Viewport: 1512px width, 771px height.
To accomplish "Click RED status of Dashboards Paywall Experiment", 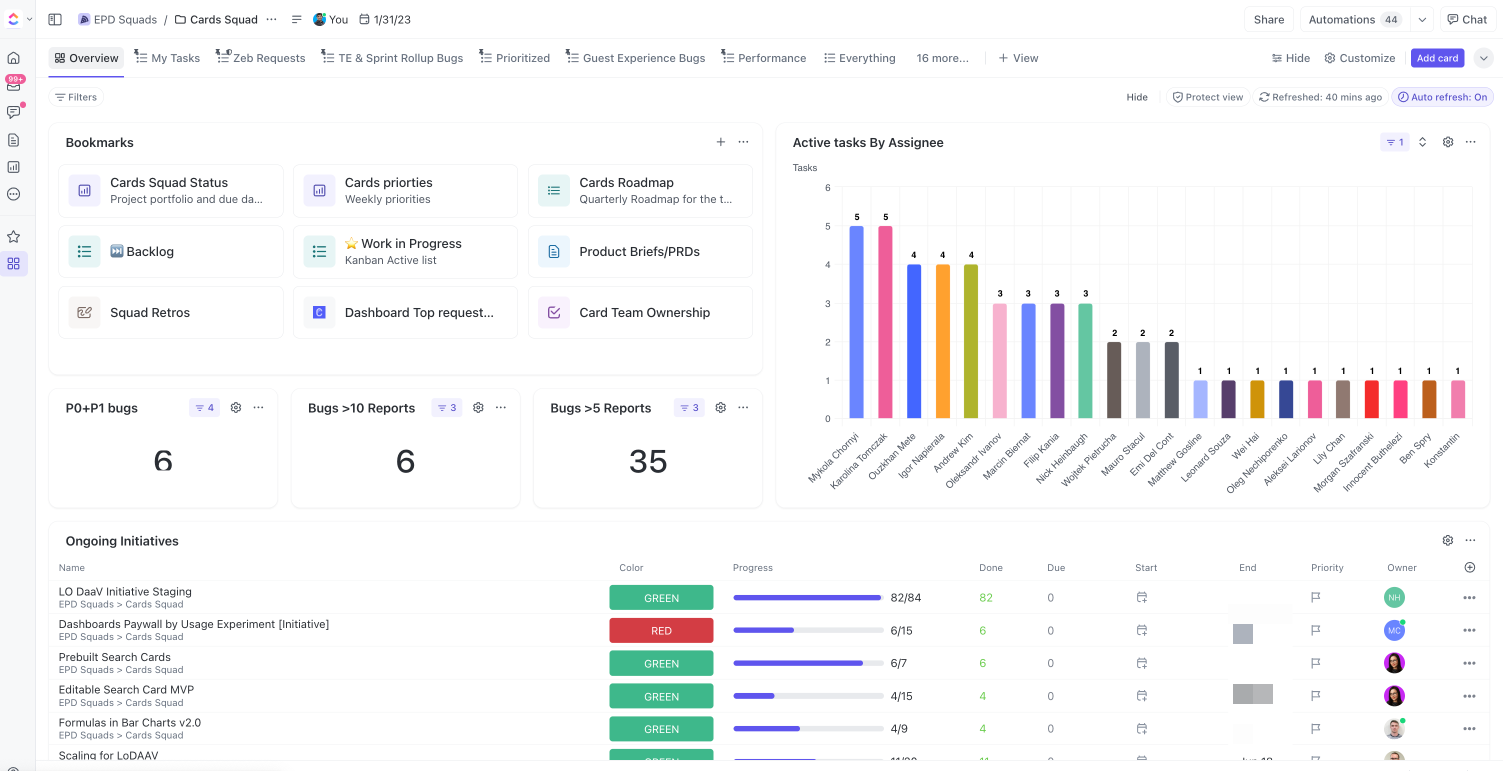I will [661, 631].
